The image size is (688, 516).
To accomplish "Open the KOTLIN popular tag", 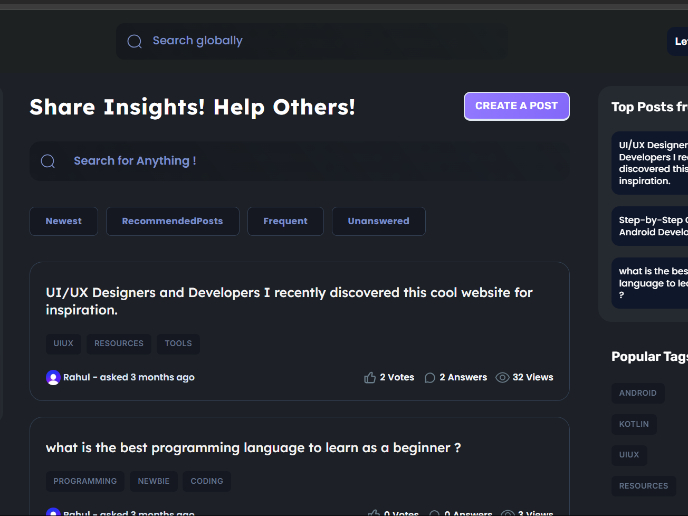I will (x=634, y=424).
